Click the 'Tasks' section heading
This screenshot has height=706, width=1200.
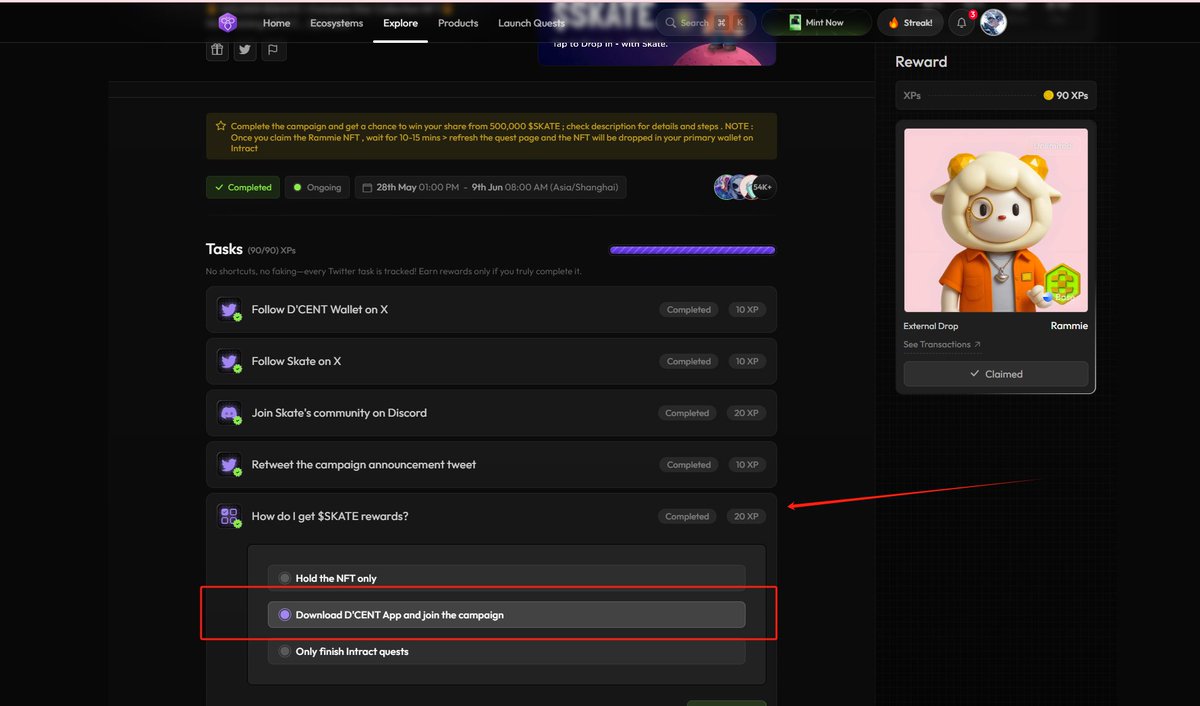[x=224, y=249]
